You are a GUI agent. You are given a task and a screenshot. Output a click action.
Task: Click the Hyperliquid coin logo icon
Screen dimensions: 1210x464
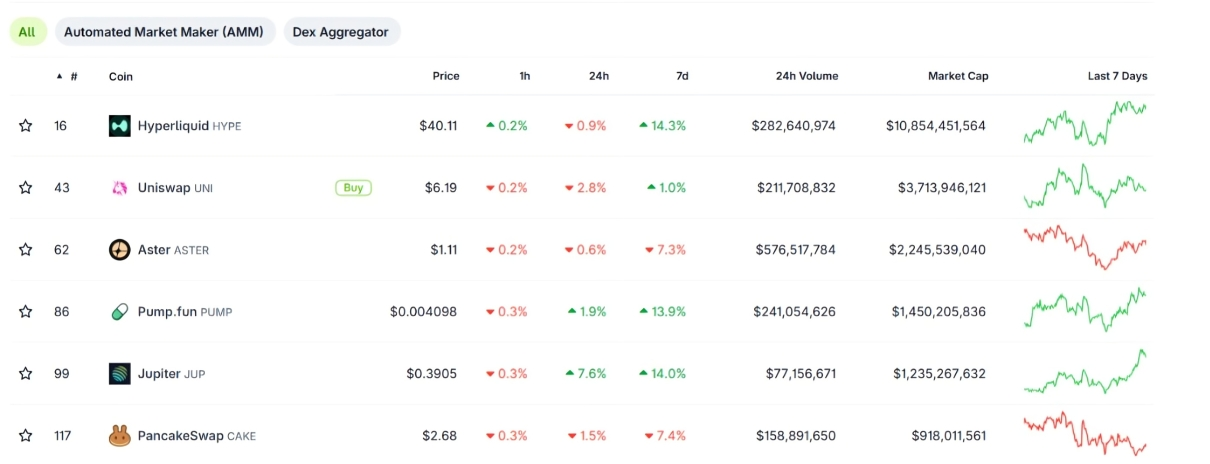coord(119,126)
